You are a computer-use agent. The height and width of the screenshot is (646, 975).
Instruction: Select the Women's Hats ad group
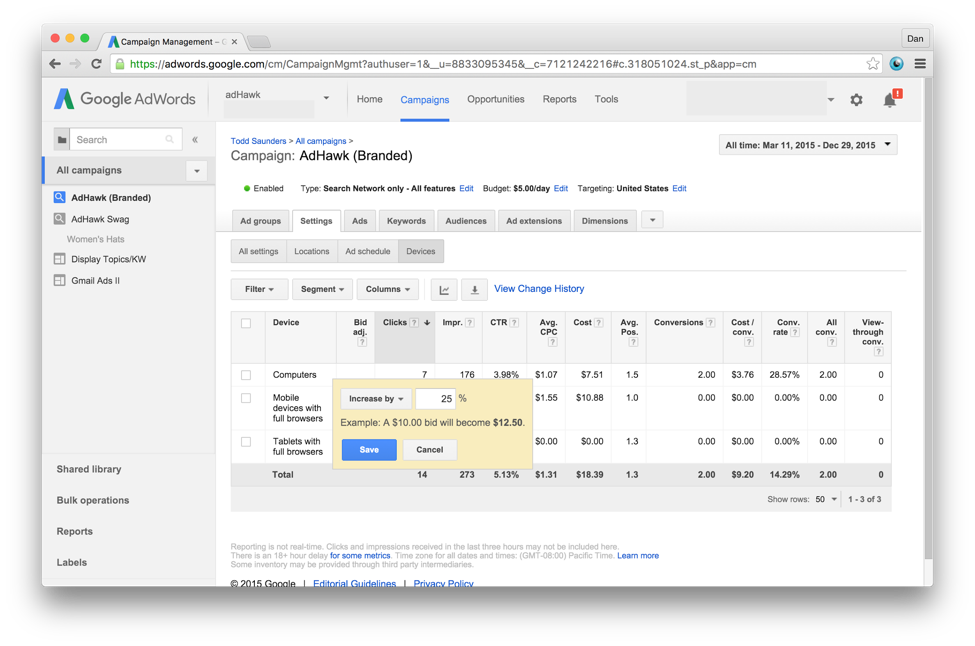pos(96,239)
